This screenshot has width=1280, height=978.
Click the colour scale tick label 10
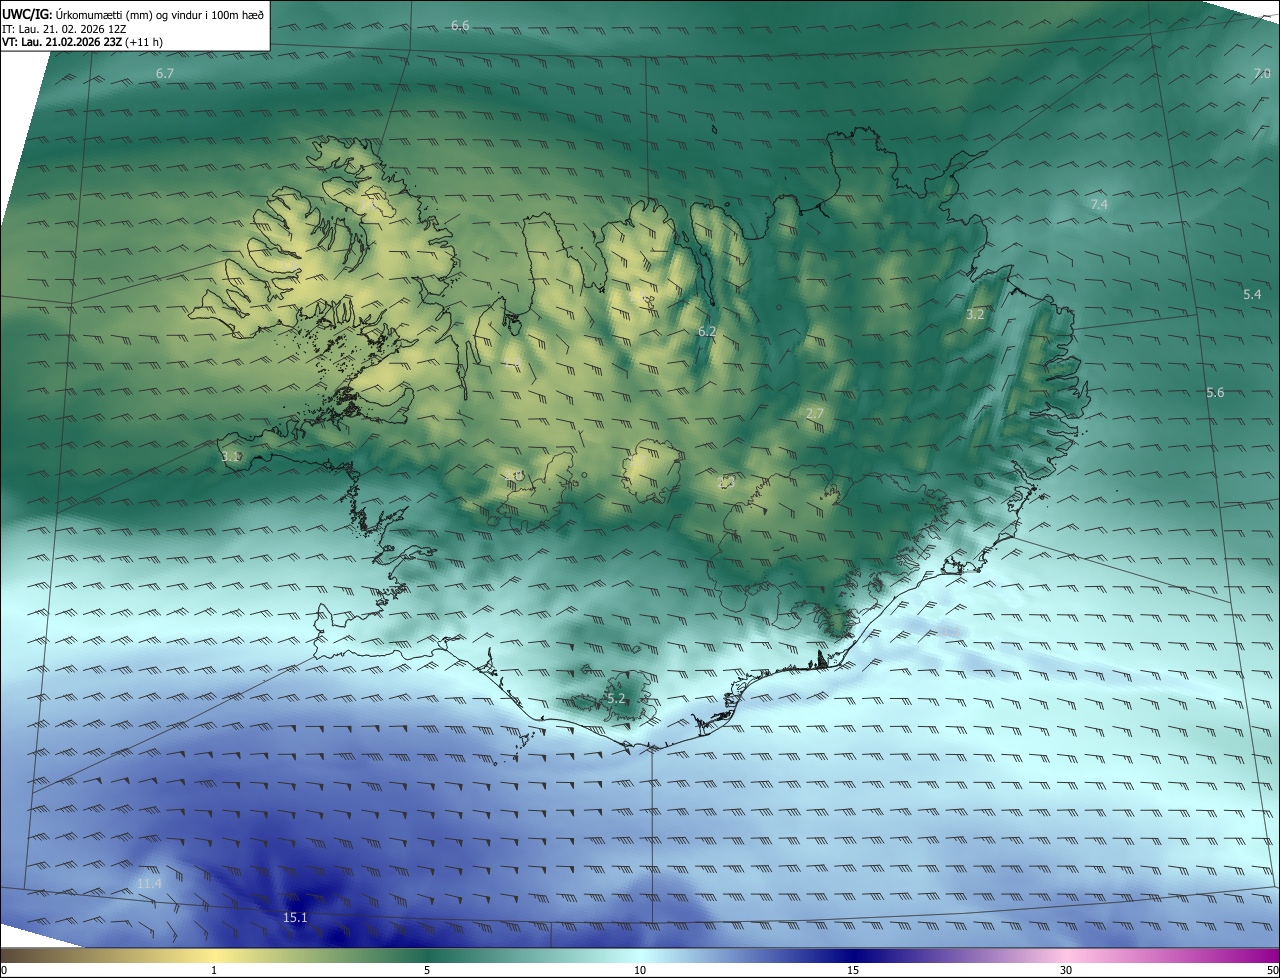pos(640,970)
